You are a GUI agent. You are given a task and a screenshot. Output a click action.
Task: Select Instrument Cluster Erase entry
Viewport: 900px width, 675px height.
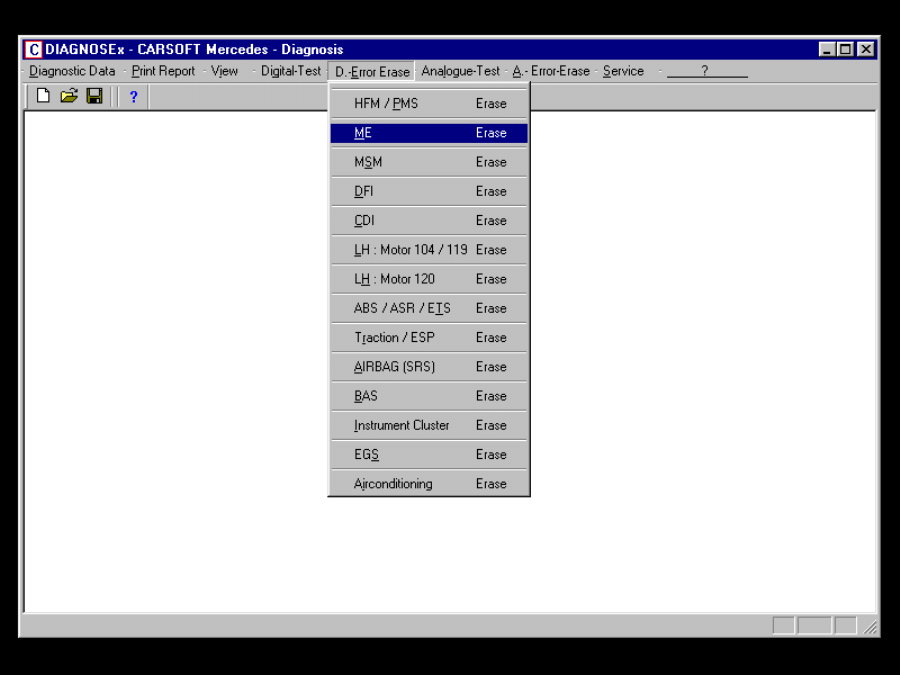click(x=429, y=425)
